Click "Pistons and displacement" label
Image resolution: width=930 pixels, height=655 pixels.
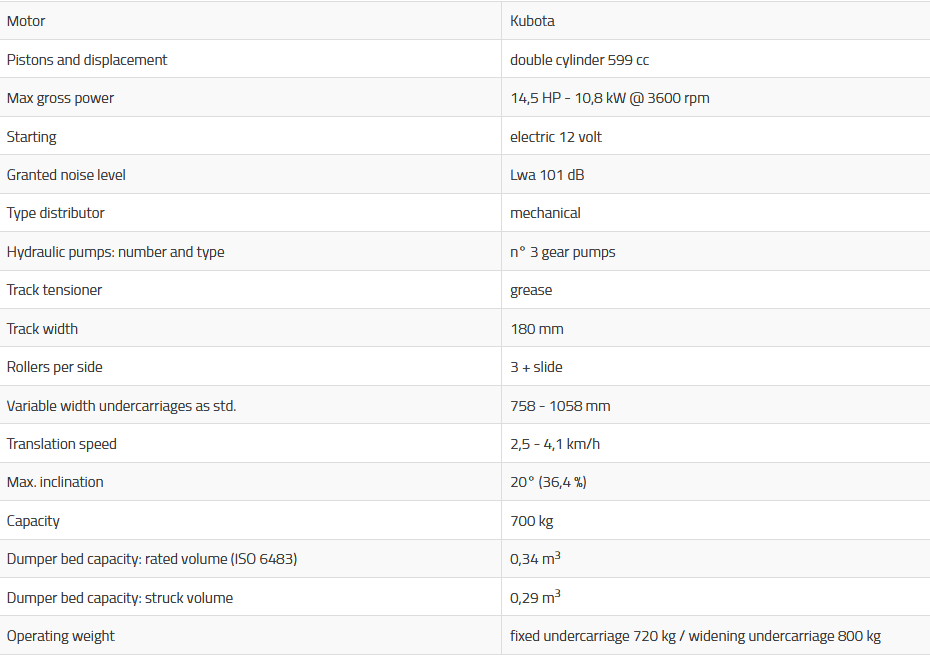point(87,60)
